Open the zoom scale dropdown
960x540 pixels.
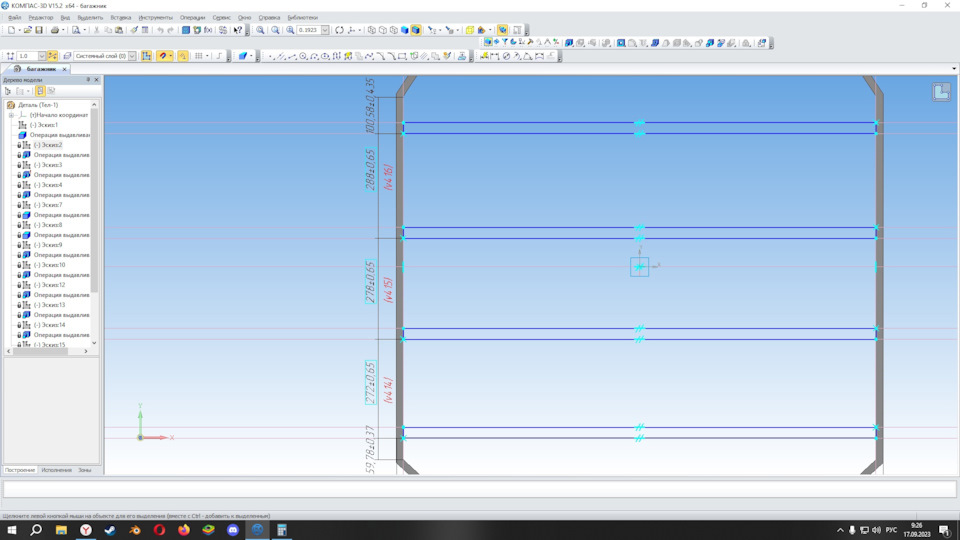tap(325, 30)
